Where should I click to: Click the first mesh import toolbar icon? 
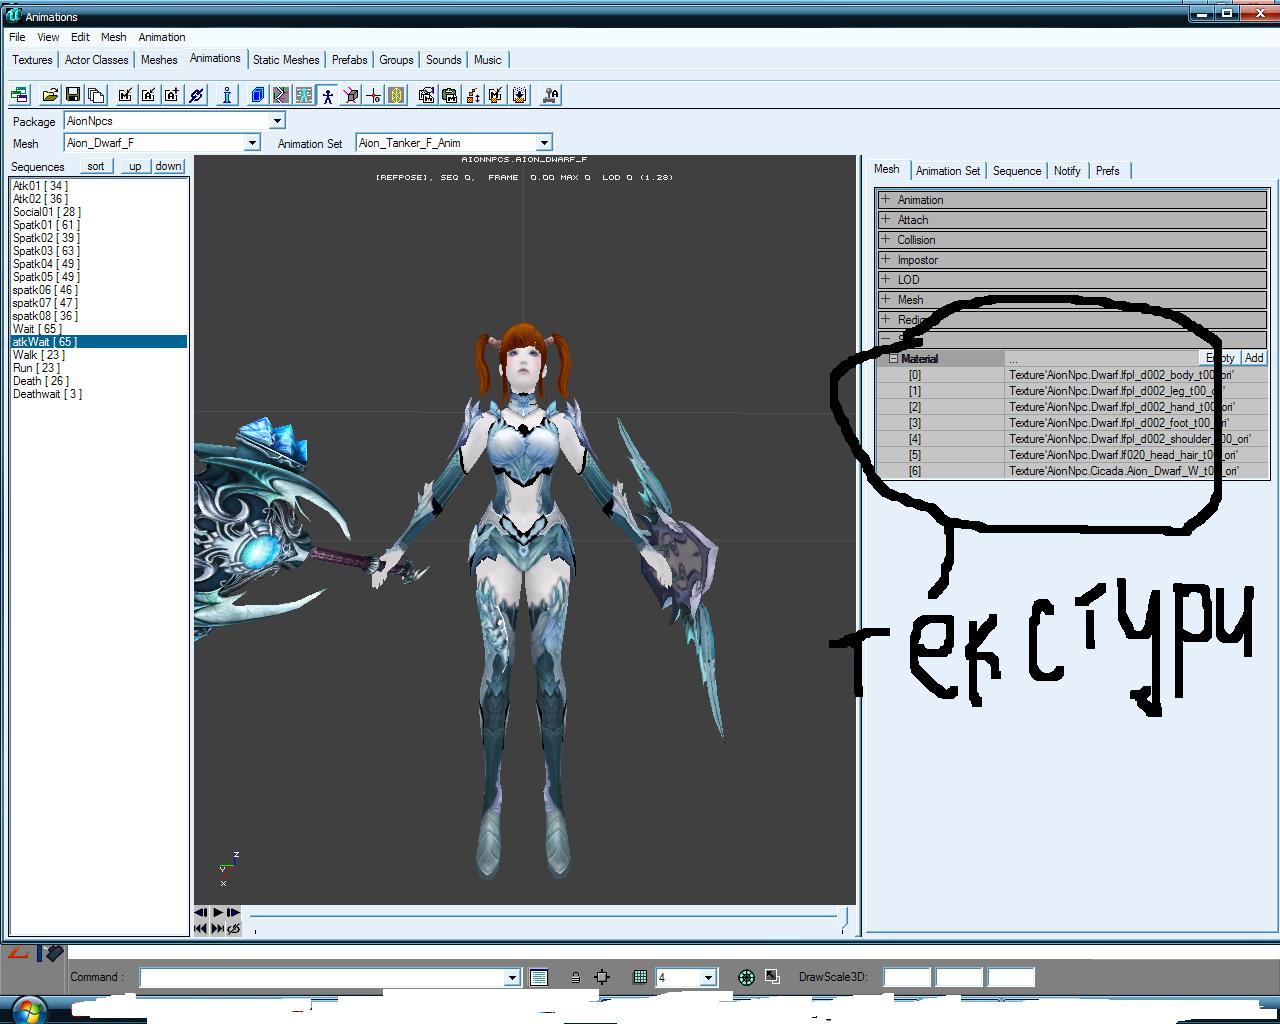pyautogui.click(x=426, y=95)
